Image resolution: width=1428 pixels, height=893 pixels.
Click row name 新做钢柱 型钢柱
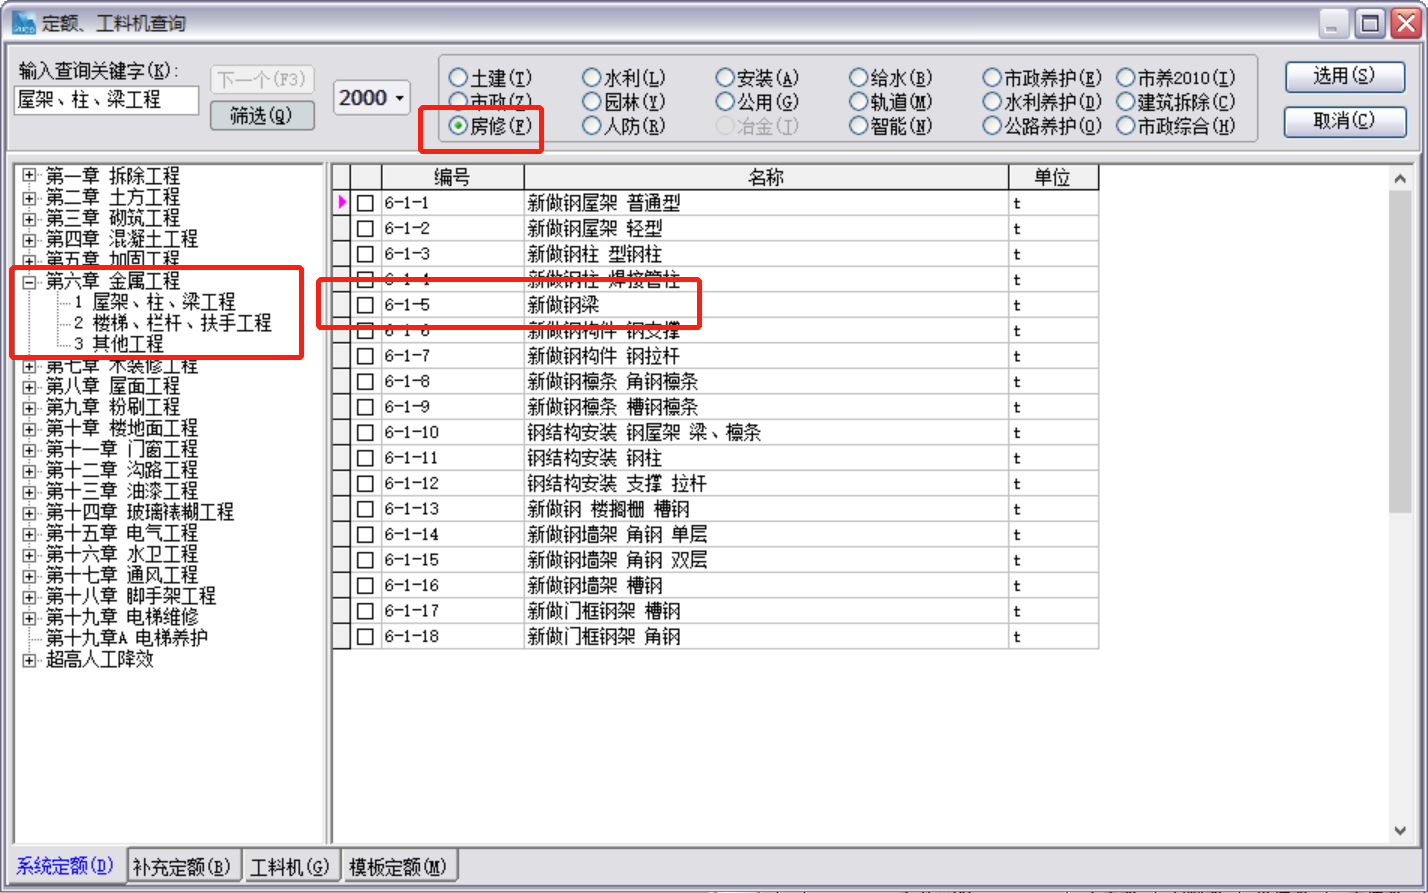pyautogui.click(x=595, y=254)
